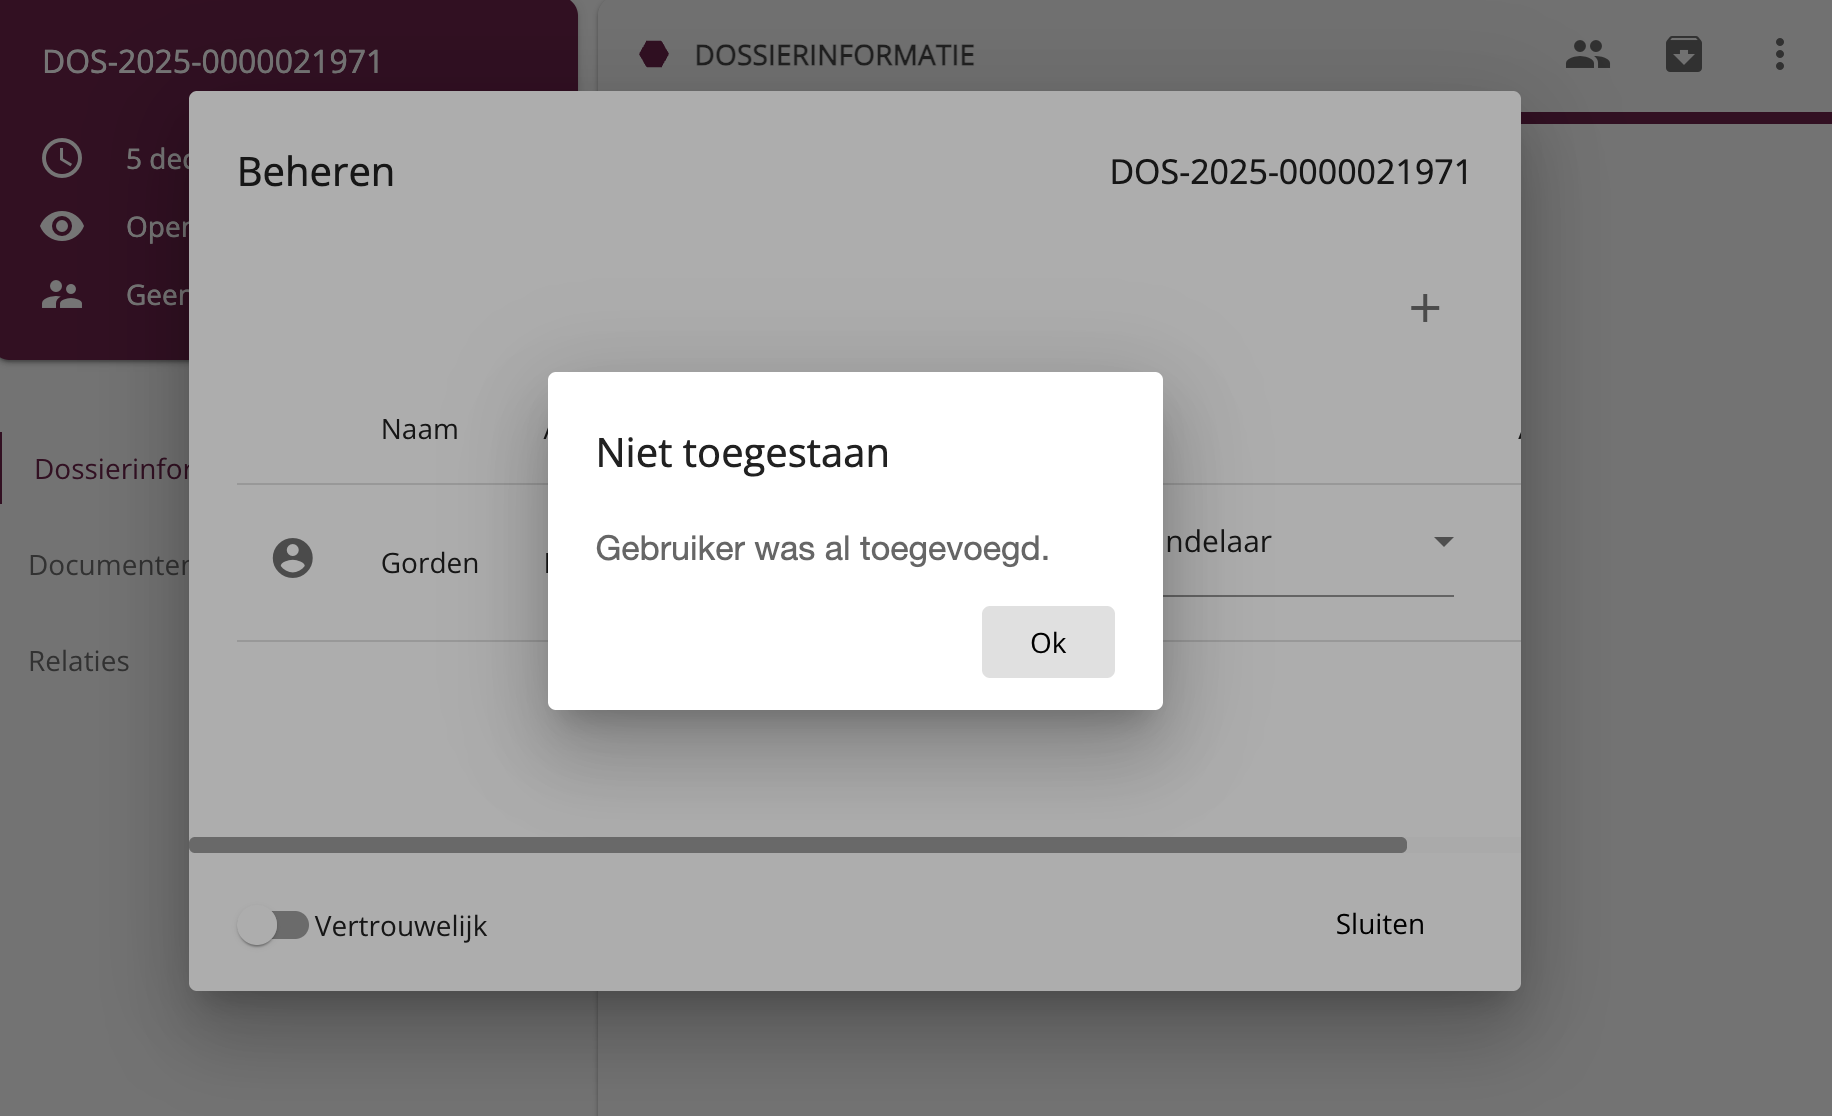
Task: Click the Gorden name in the user row
Action: [429, 563]
